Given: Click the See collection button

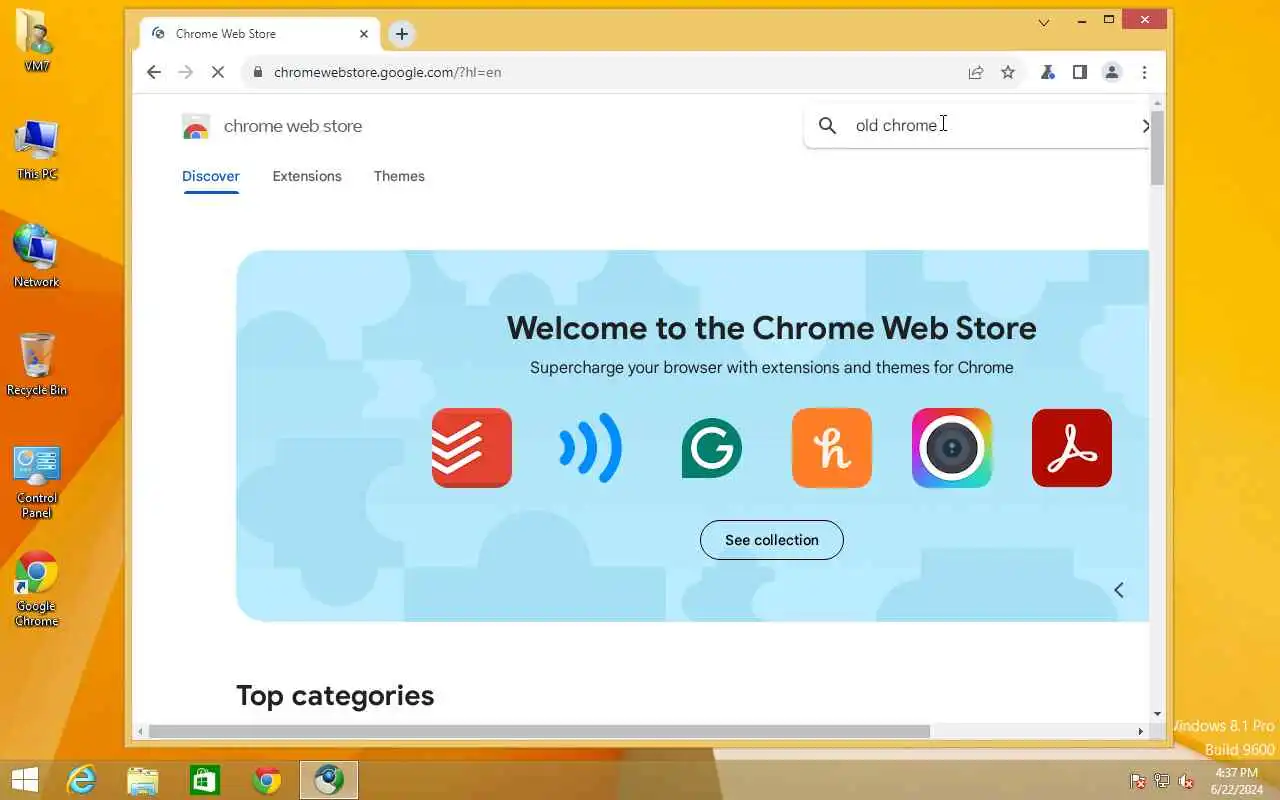Looking at the screenshot, I should (772, 540).
